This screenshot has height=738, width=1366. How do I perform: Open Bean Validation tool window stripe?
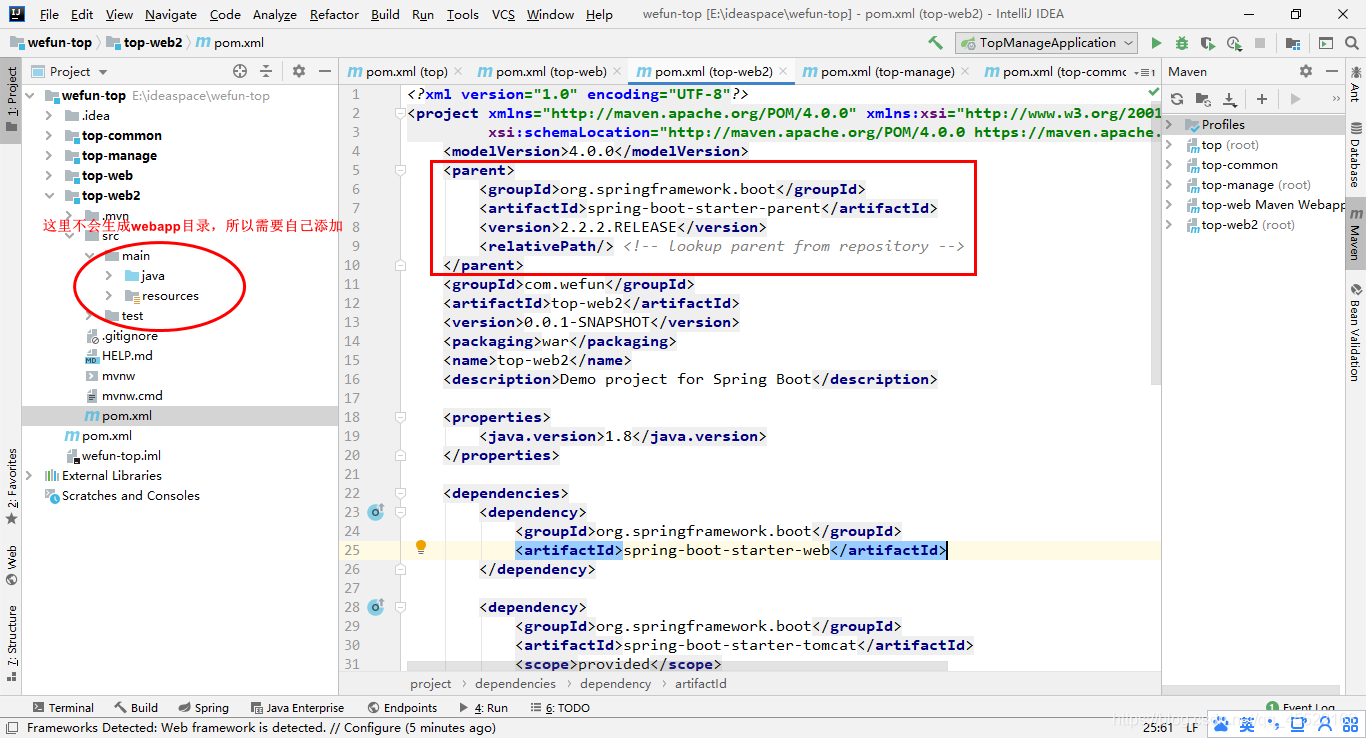coord(1355,332)
